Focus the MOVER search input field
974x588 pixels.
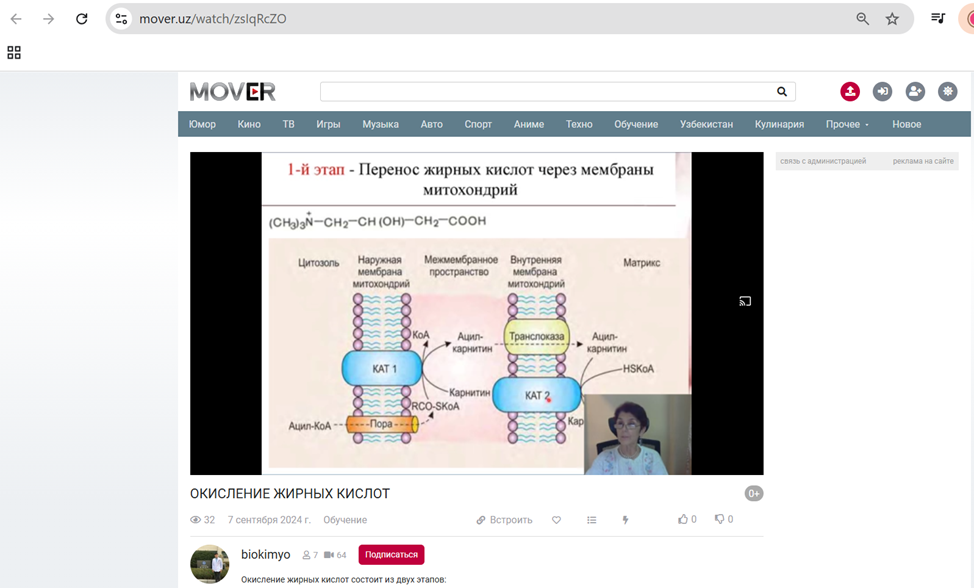[x=545, y=92]
